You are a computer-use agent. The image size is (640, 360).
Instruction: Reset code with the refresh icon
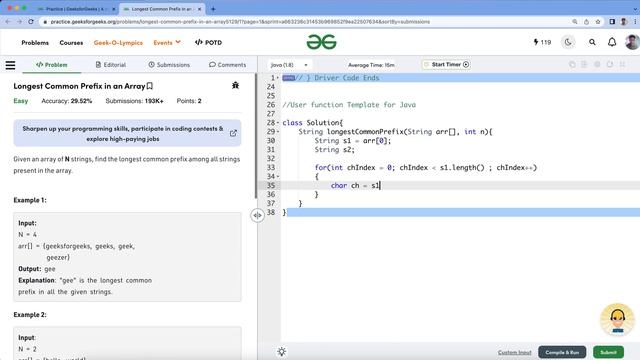(x=610, y=64)
